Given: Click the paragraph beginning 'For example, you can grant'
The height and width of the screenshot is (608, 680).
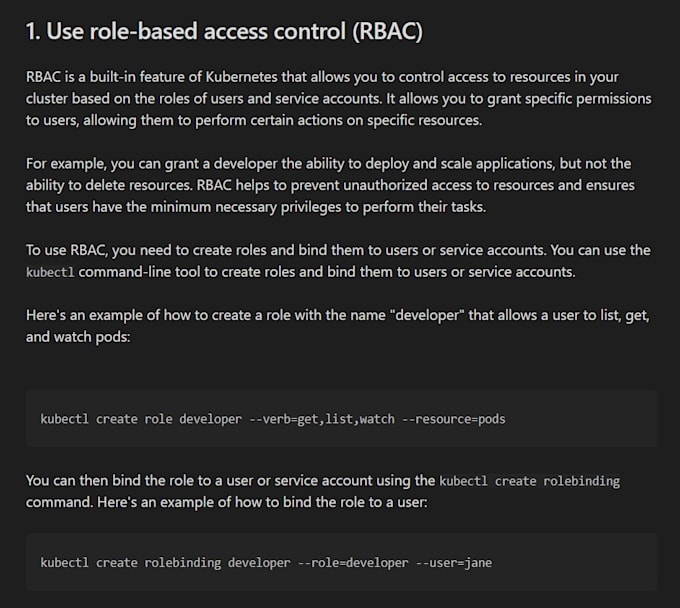Looking at the screenshot, I should tap(330, 185).
